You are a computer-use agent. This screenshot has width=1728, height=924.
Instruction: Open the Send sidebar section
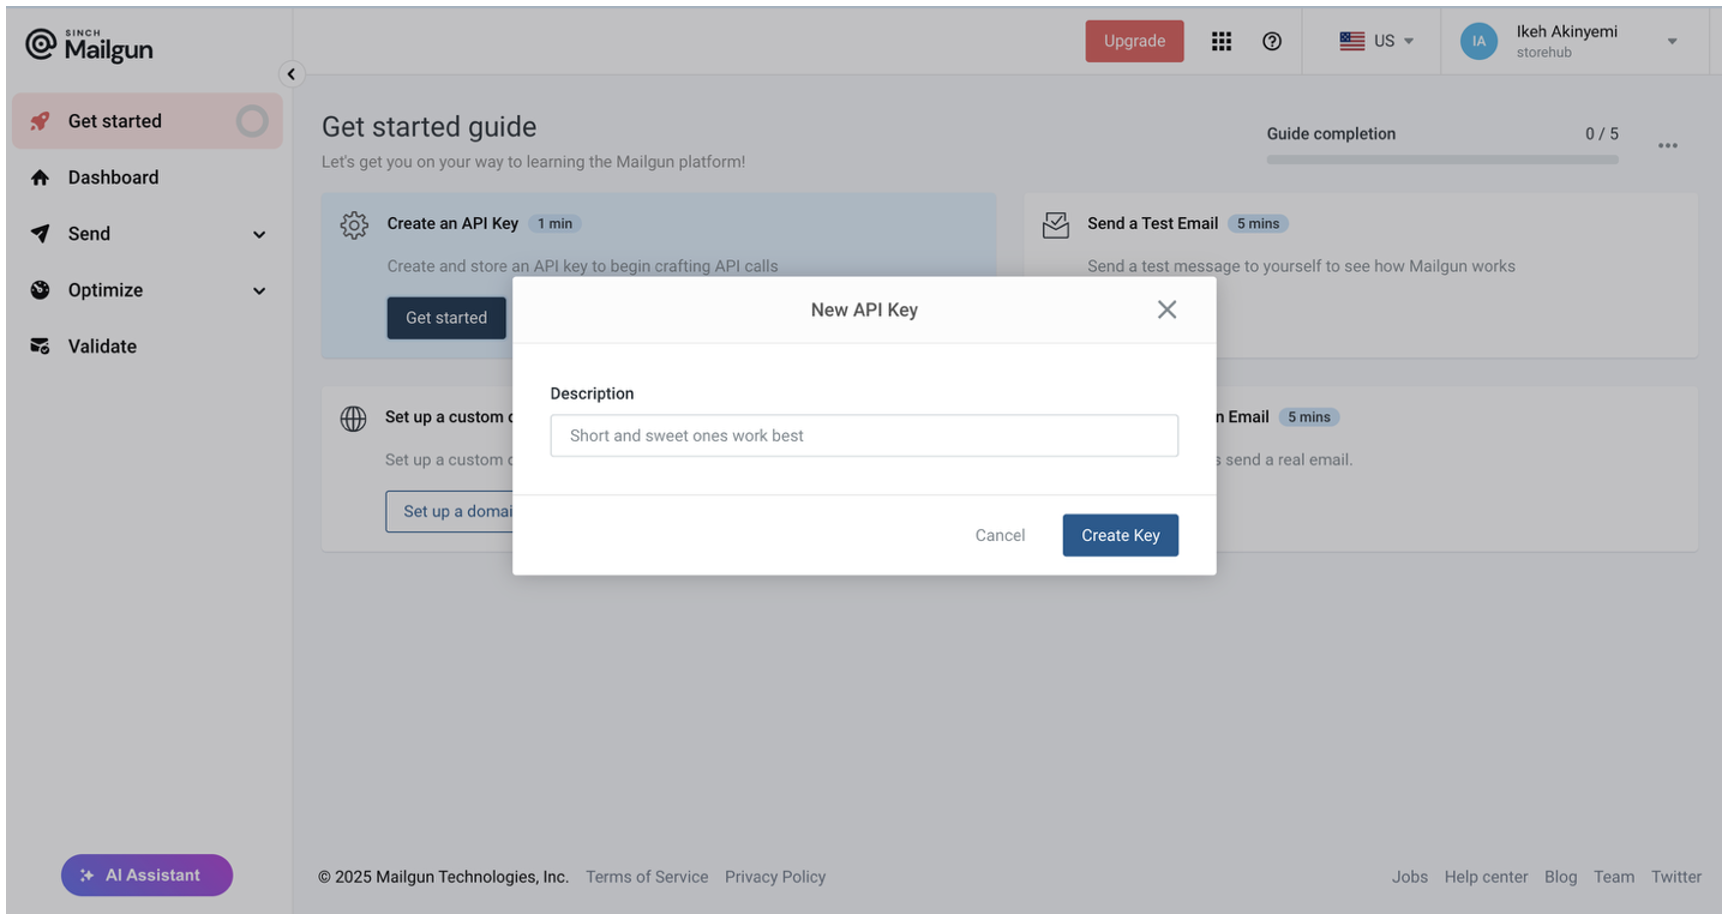tap(147, 233)
